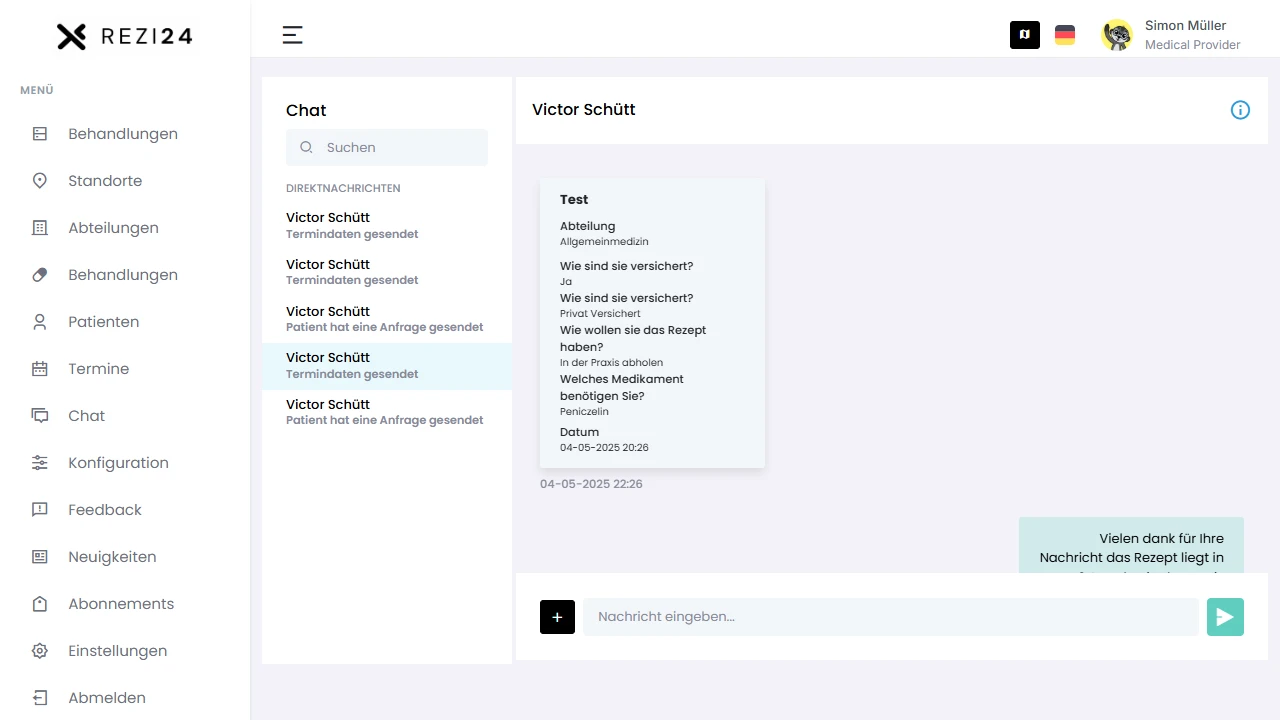Click the black map icon in header
The height and width of the screenshot is (720, 1280).
tap(1024, 35)
